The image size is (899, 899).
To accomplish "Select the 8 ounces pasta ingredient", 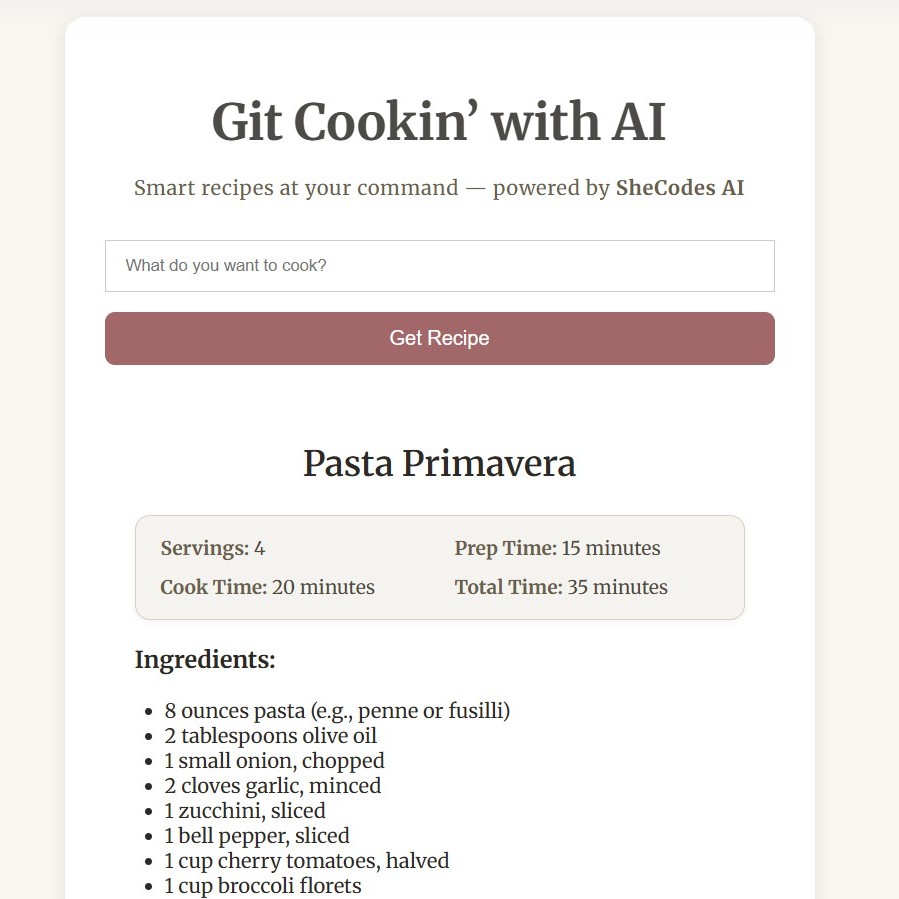I will pos(337,710).
